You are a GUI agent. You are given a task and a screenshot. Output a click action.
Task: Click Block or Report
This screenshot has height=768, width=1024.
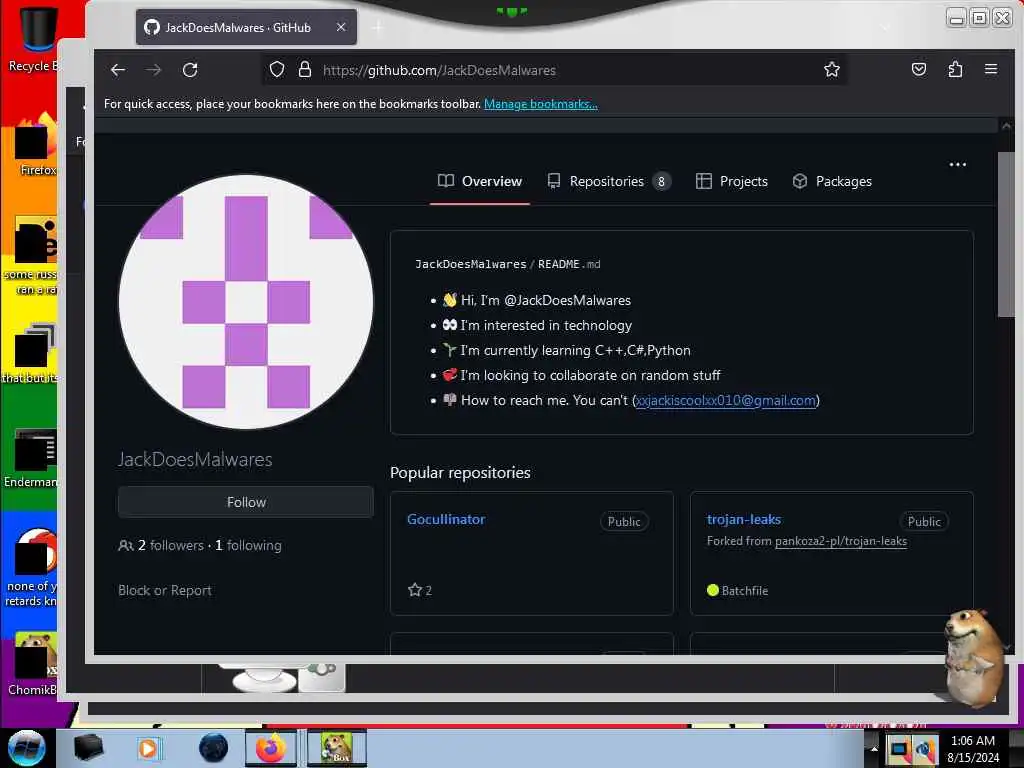pos(165,590)
